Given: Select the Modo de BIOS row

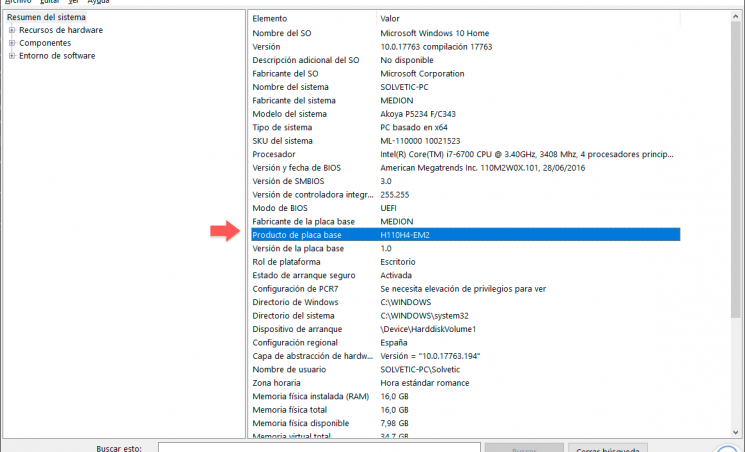Looking at the screenshot, I should coord(466,208).
